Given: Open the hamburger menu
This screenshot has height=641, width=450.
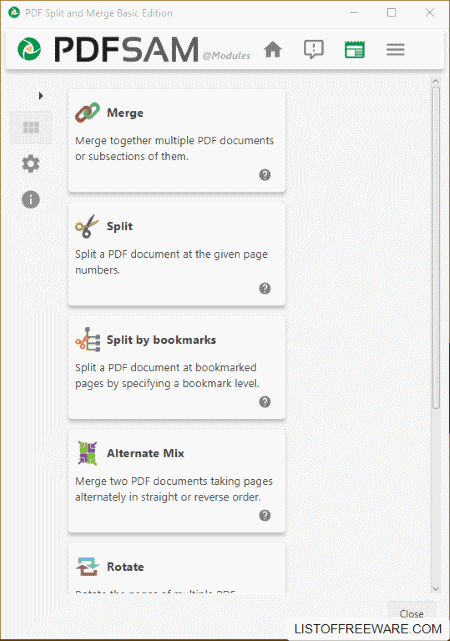Looking at the screenshot, I should [x=395, y=50].
